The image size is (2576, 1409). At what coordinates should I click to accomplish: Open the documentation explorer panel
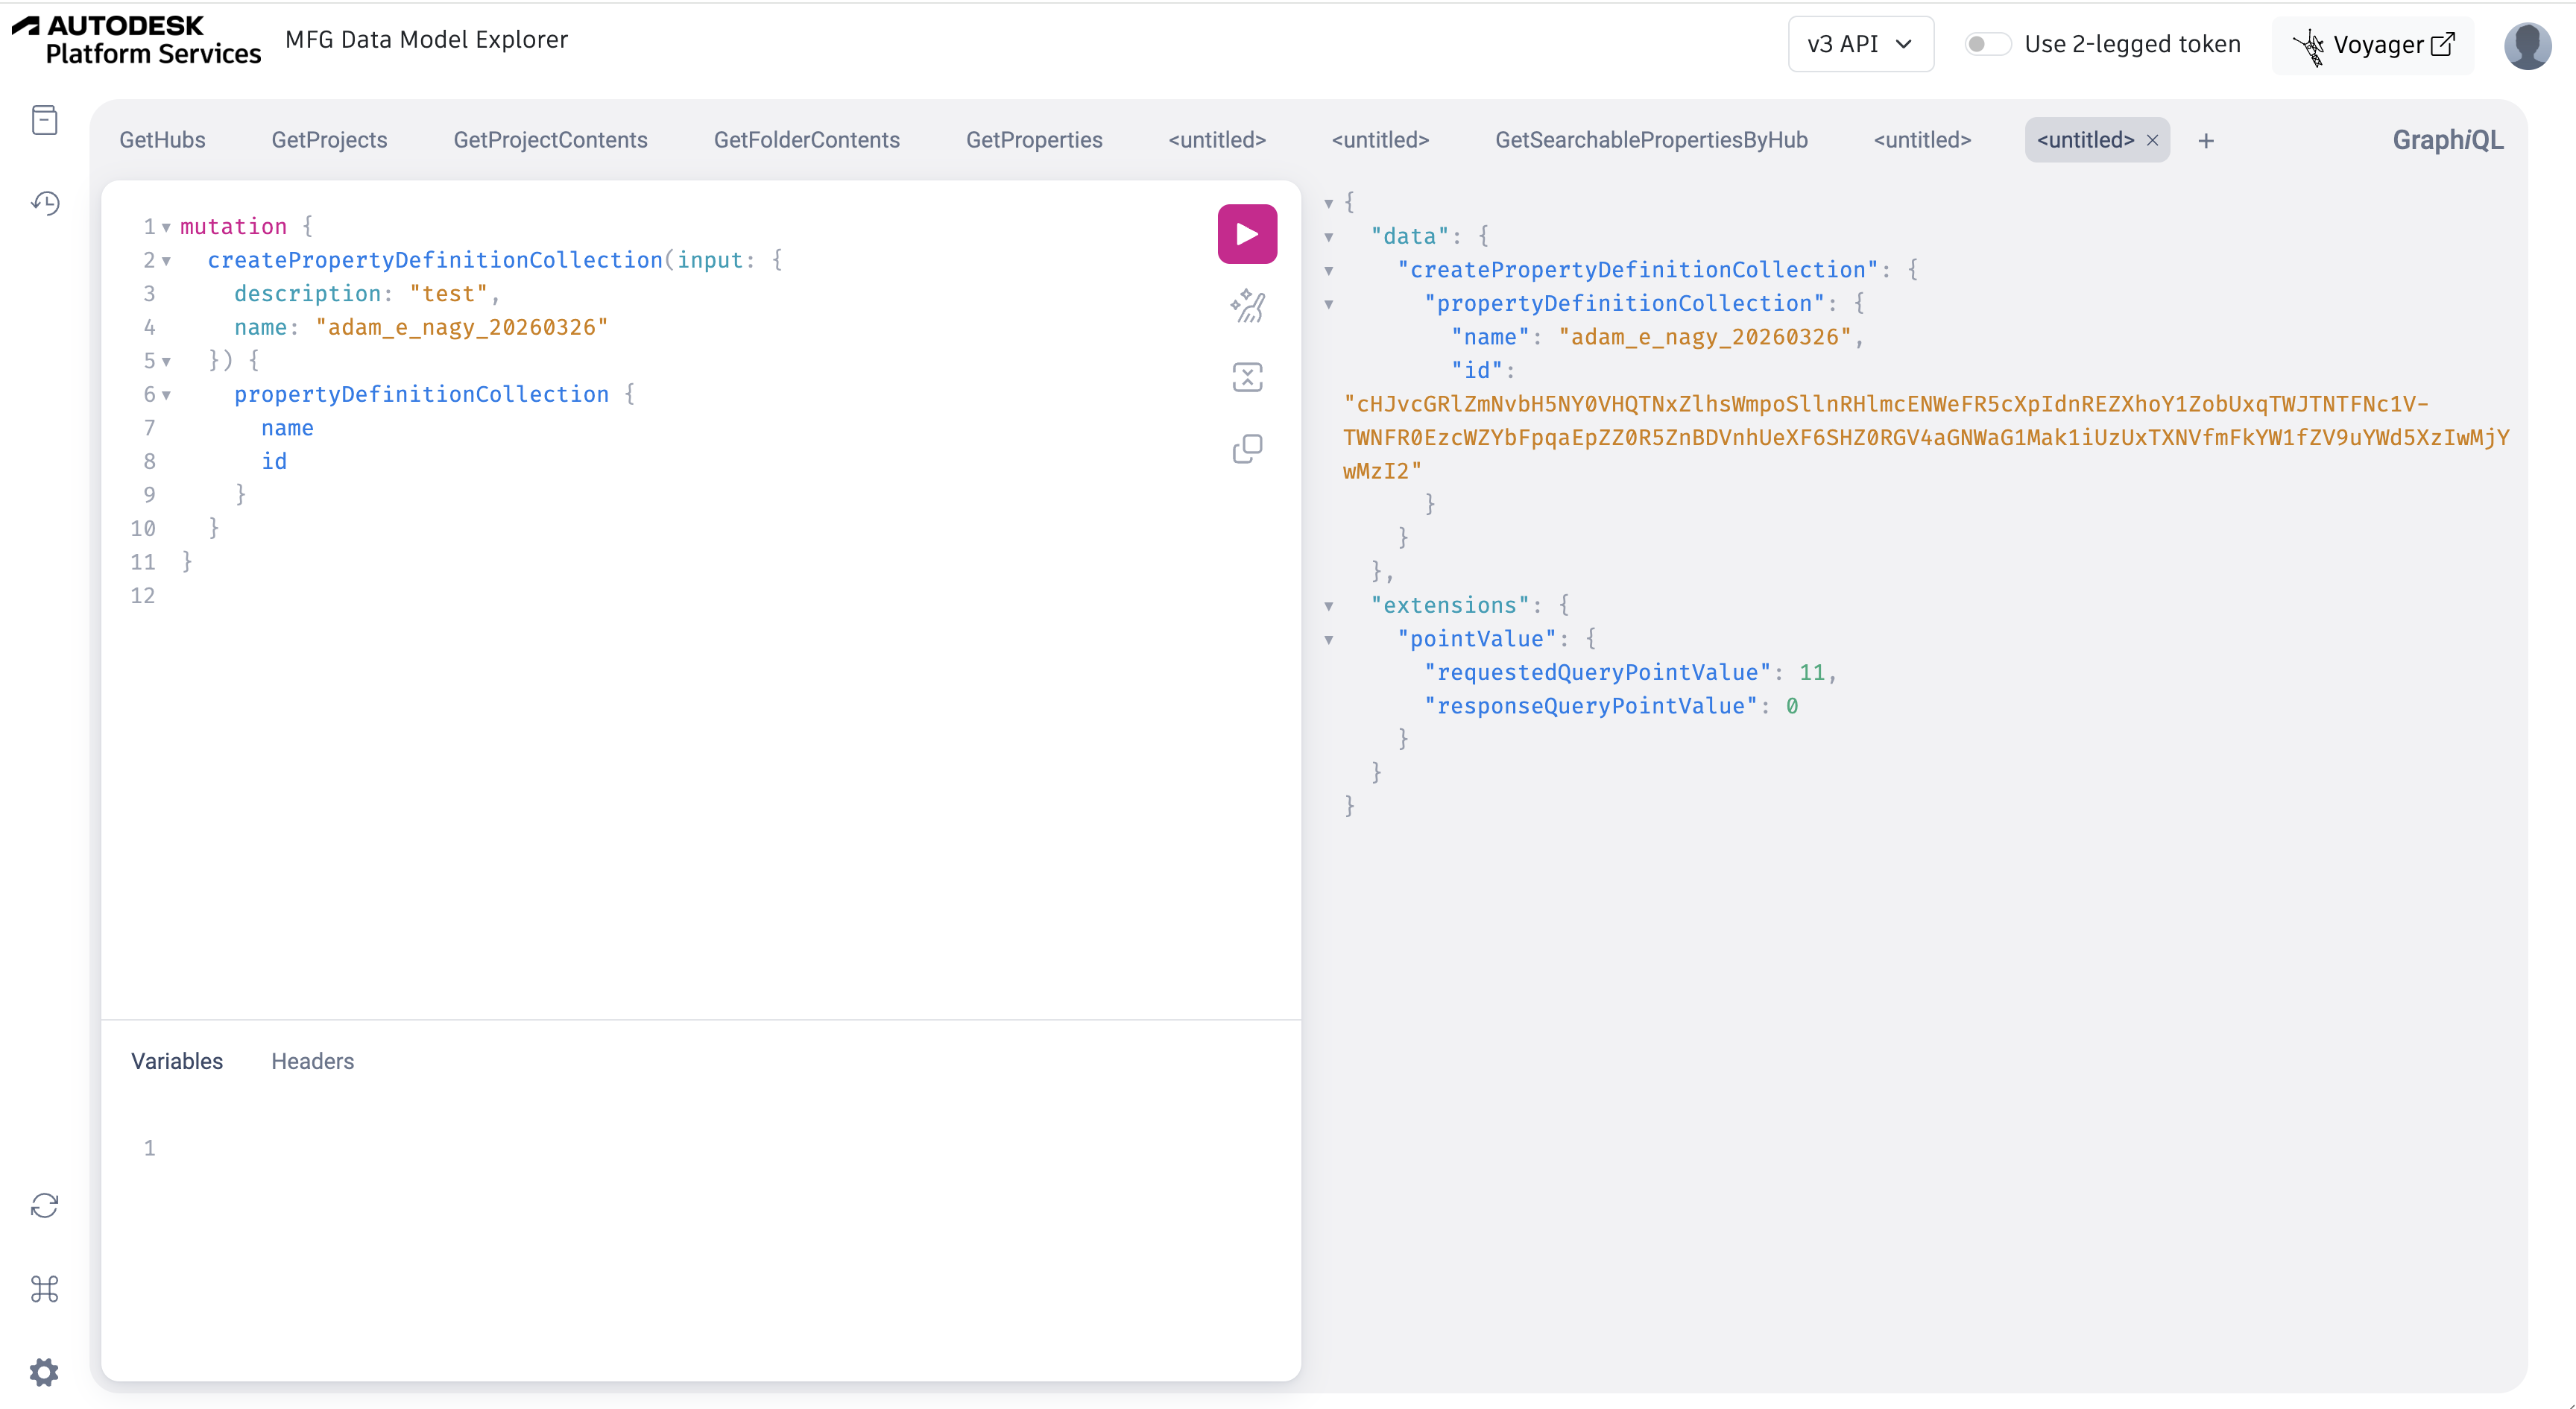[x=45, y=119]
